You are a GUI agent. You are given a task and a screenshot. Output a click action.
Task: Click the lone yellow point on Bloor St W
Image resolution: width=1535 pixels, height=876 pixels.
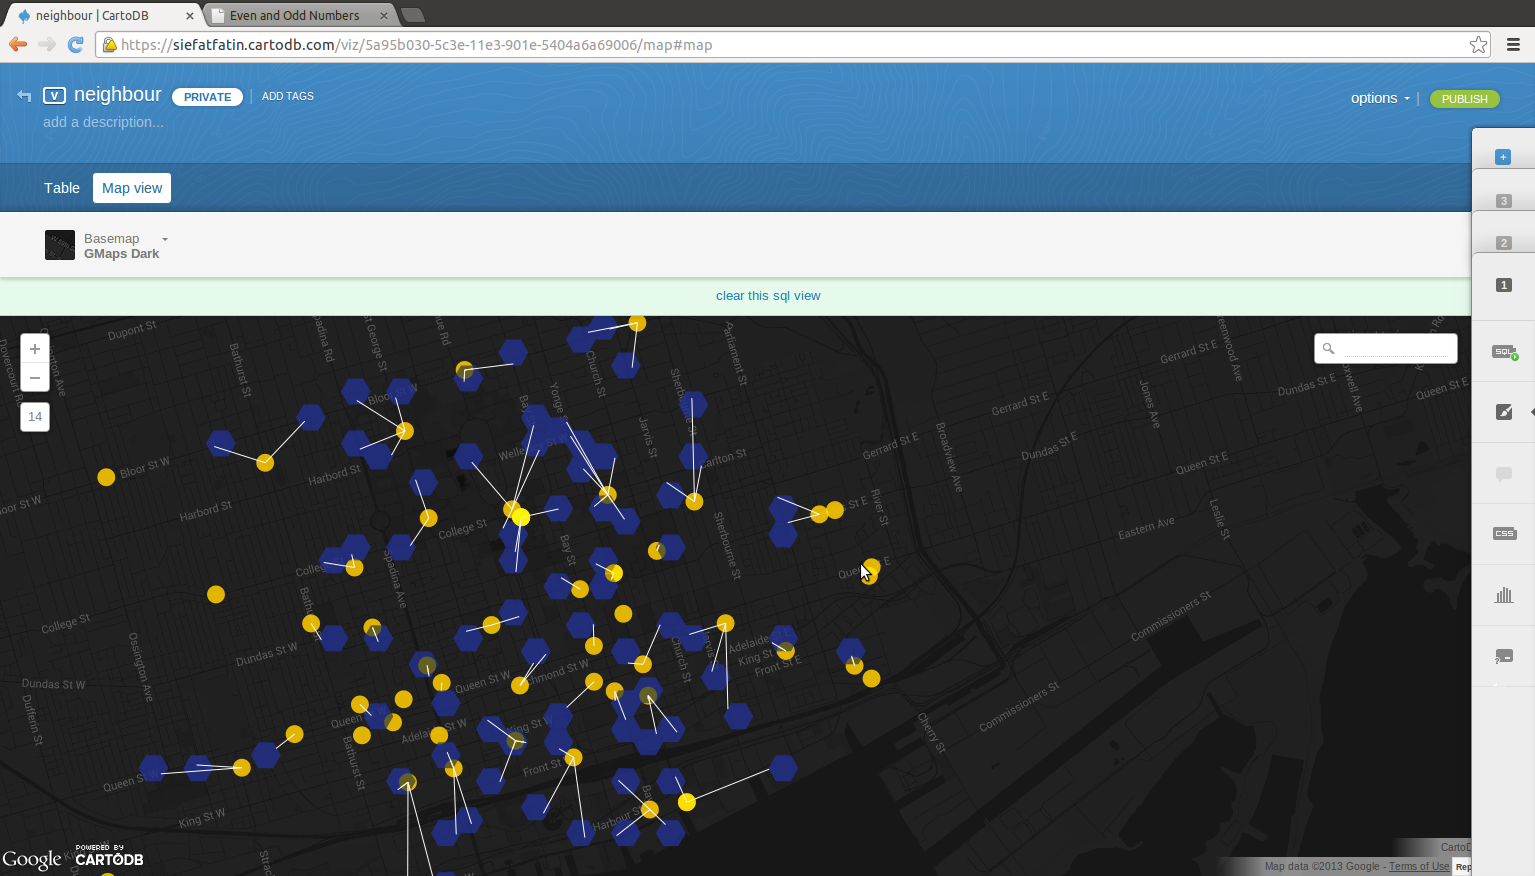(106, 477)
